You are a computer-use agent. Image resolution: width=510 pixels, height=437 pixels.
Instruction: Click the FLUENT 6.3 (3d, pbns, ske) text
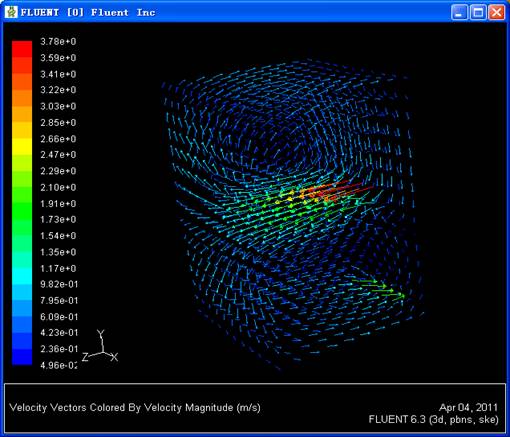[x=434, y=419]
